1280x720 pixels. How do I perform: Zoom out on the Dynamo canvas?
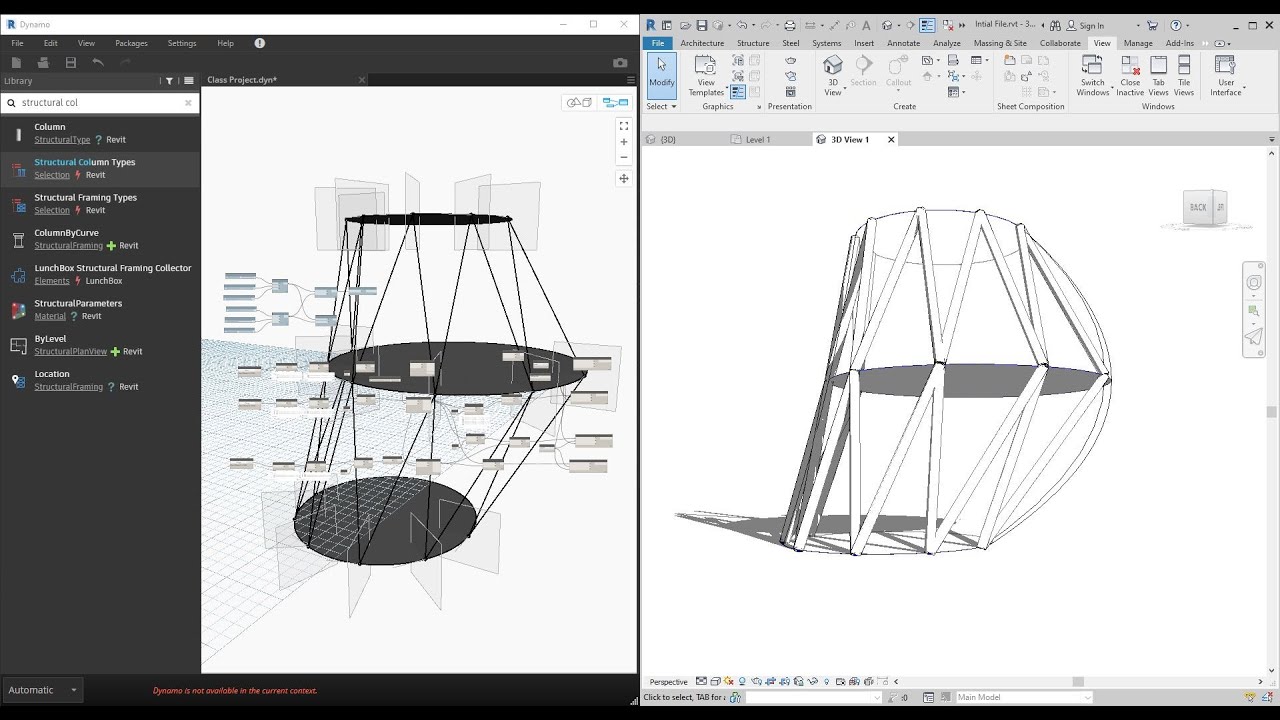pyautogui.click(x=624, y=157)
